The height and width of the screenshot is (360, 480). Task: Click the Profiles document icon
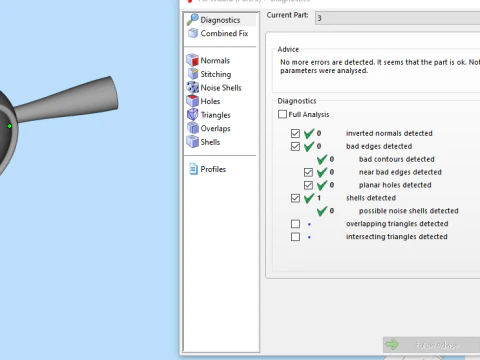click(x=193, y=169)
